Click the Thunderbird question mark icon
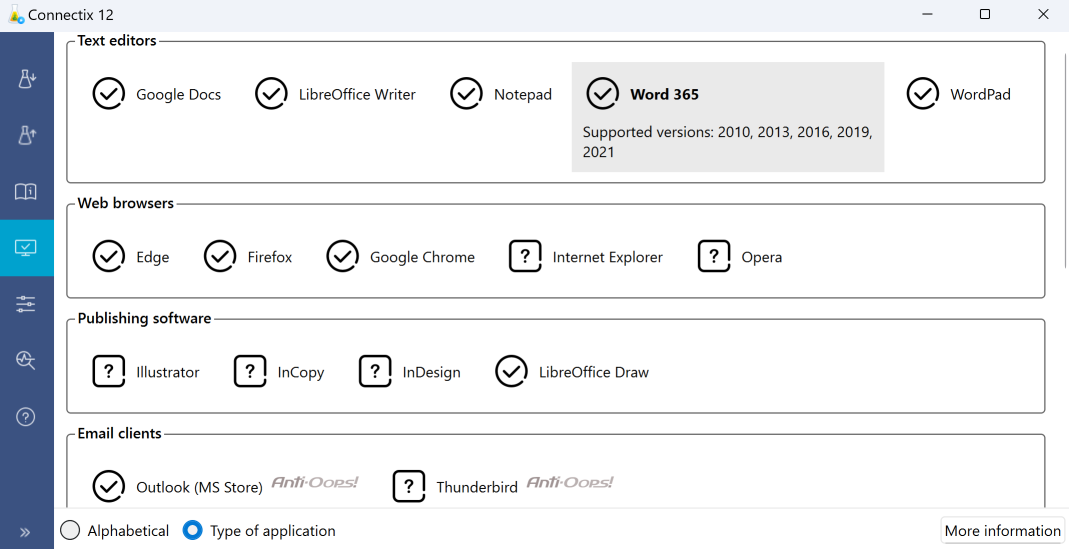Image resolution: width=1069 pixels, height=549 pixels. coord(409,487)
